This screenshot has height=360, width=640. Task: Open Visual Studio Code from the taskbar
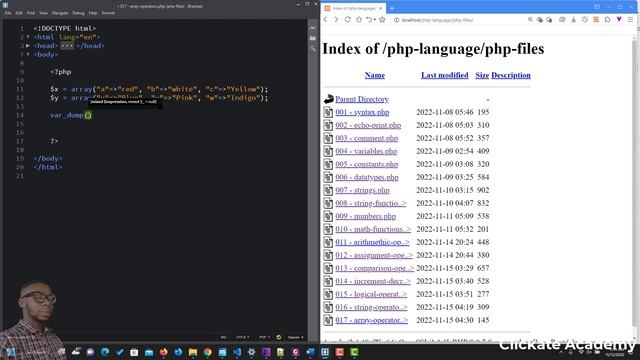pos(237,352)
